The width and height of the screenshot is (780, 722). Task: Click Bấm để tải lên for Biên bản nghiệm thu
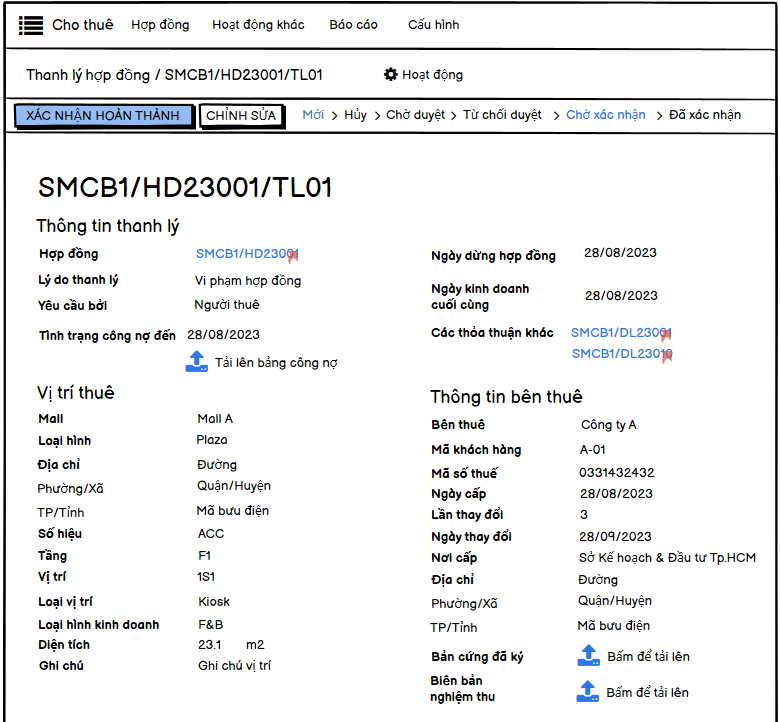click(x=647, y=692)
